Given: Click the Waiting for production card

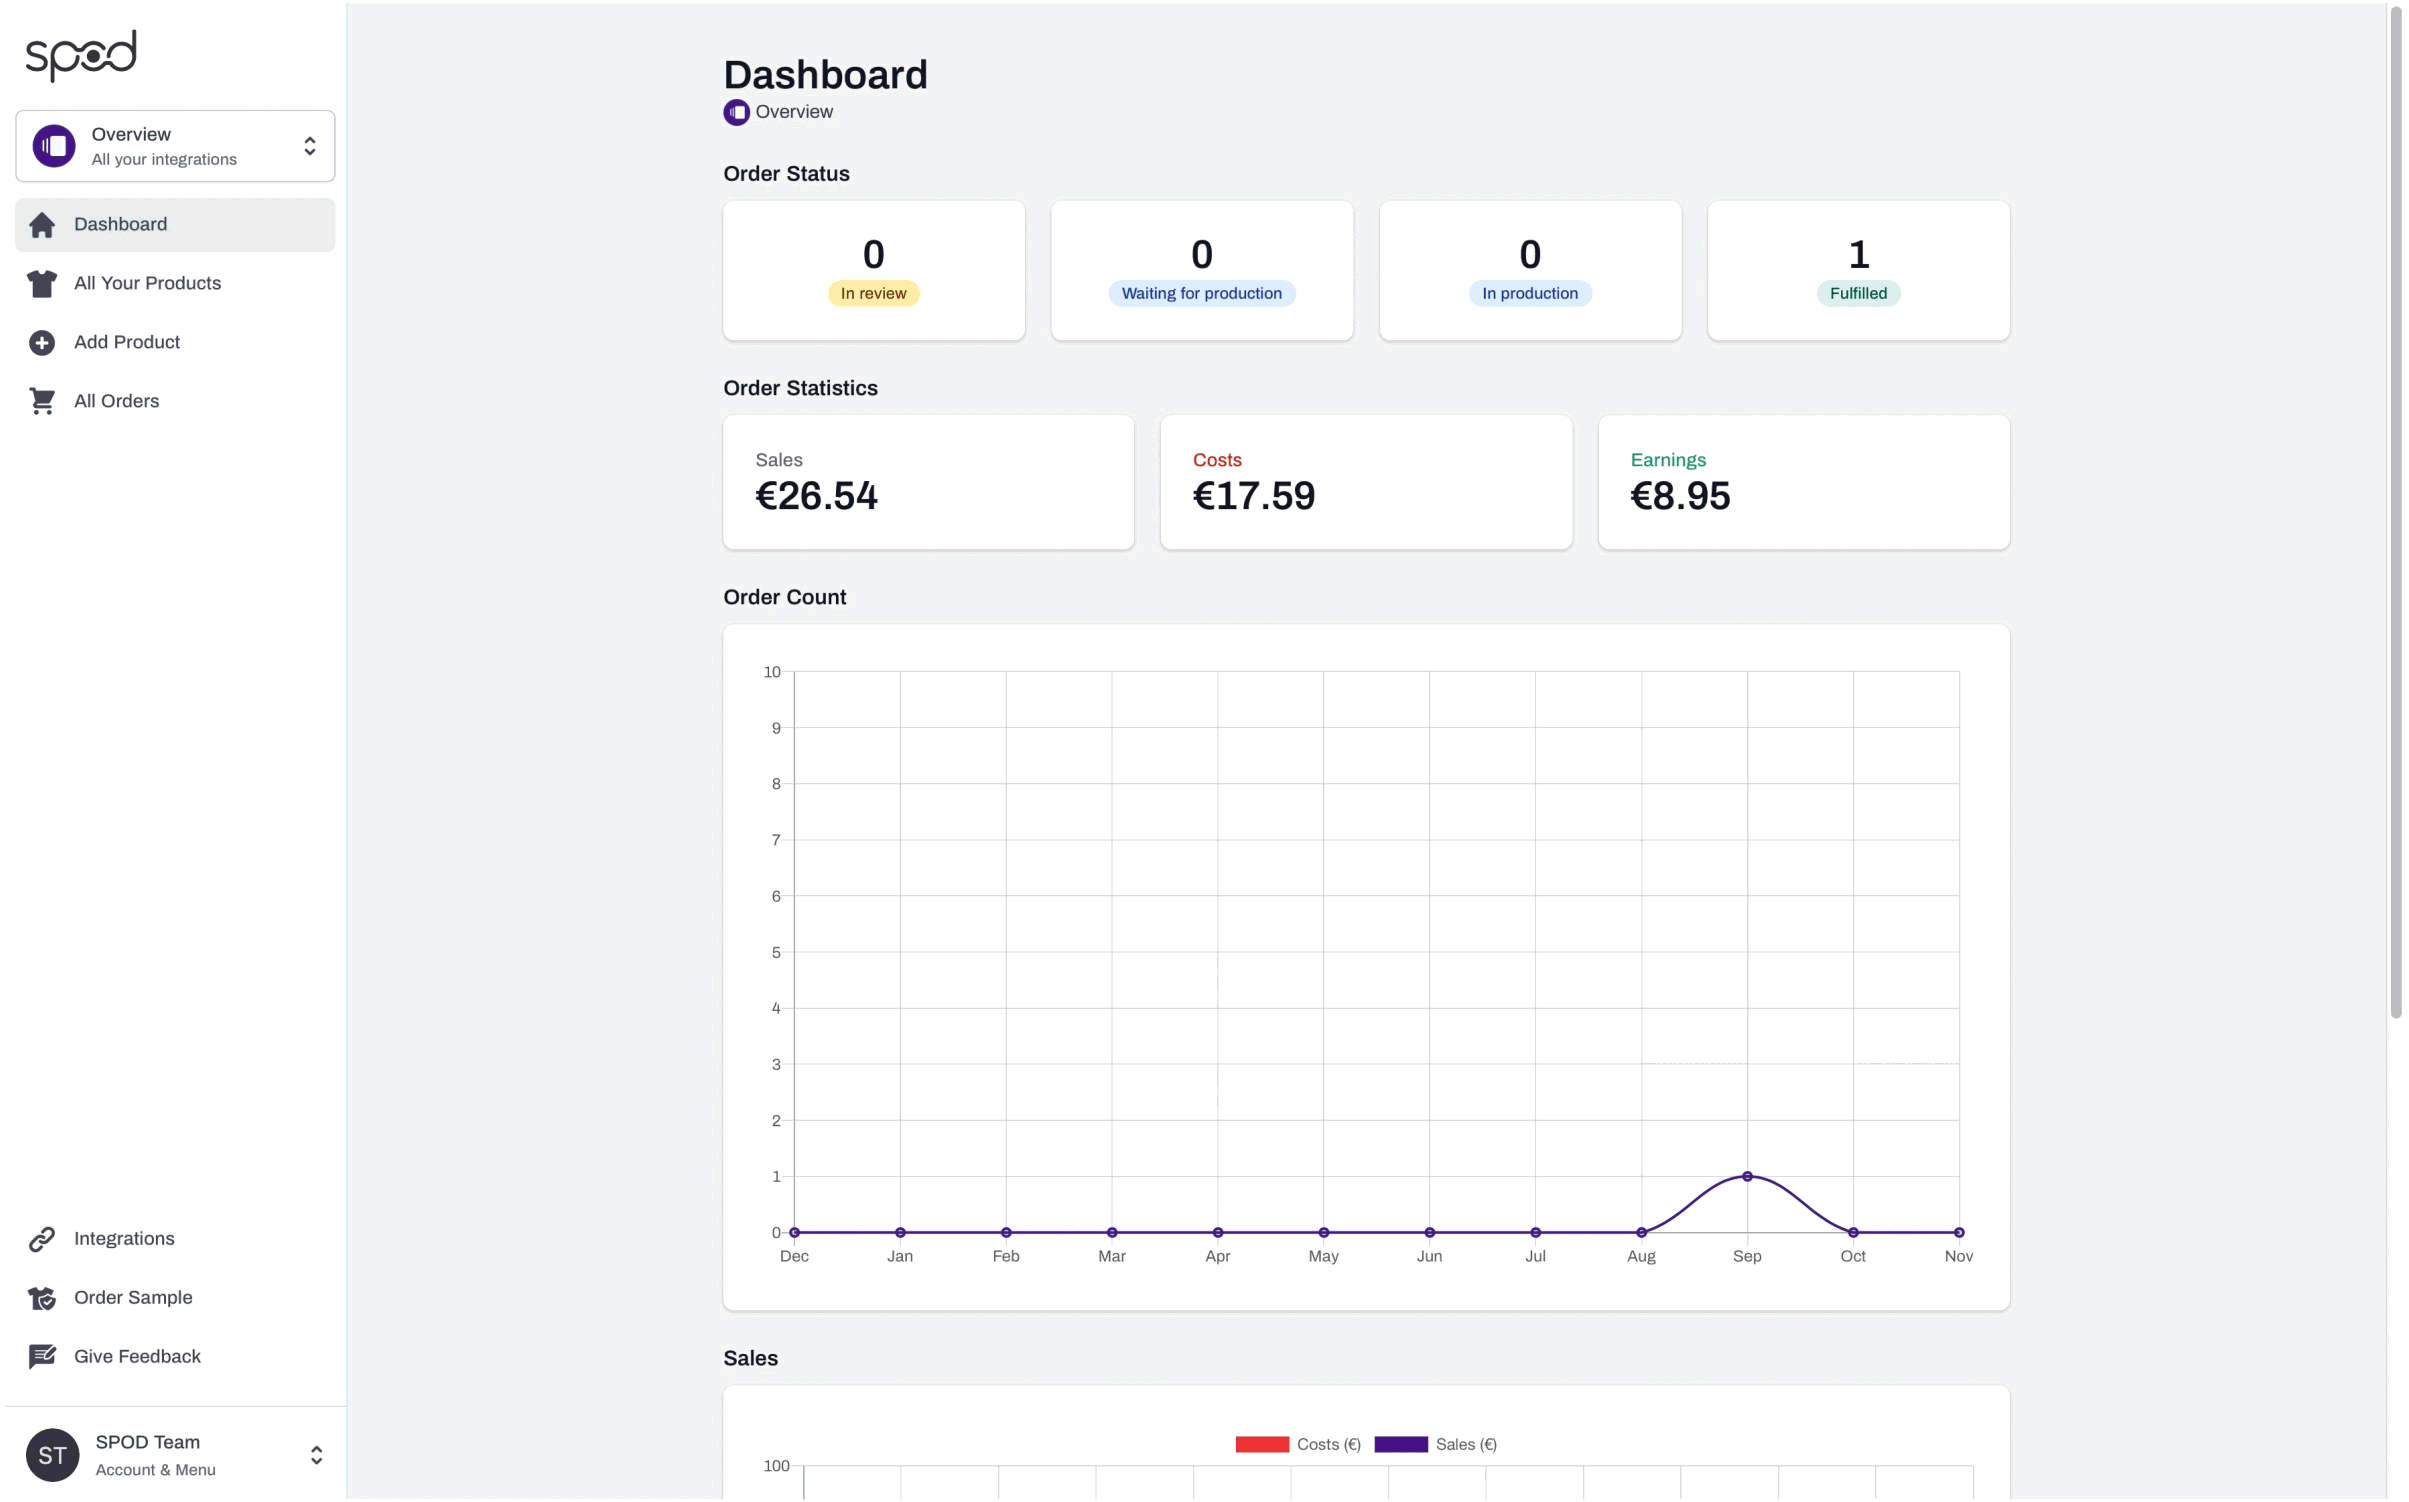Looking at the screenshot, I should (x=1201, y=271).
